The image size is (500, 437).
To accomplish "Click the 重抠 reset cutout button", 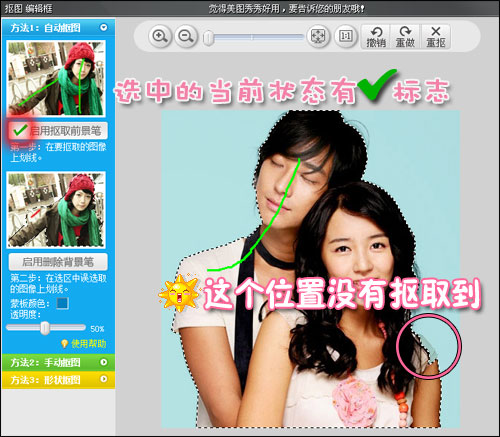I will point(436,37).
